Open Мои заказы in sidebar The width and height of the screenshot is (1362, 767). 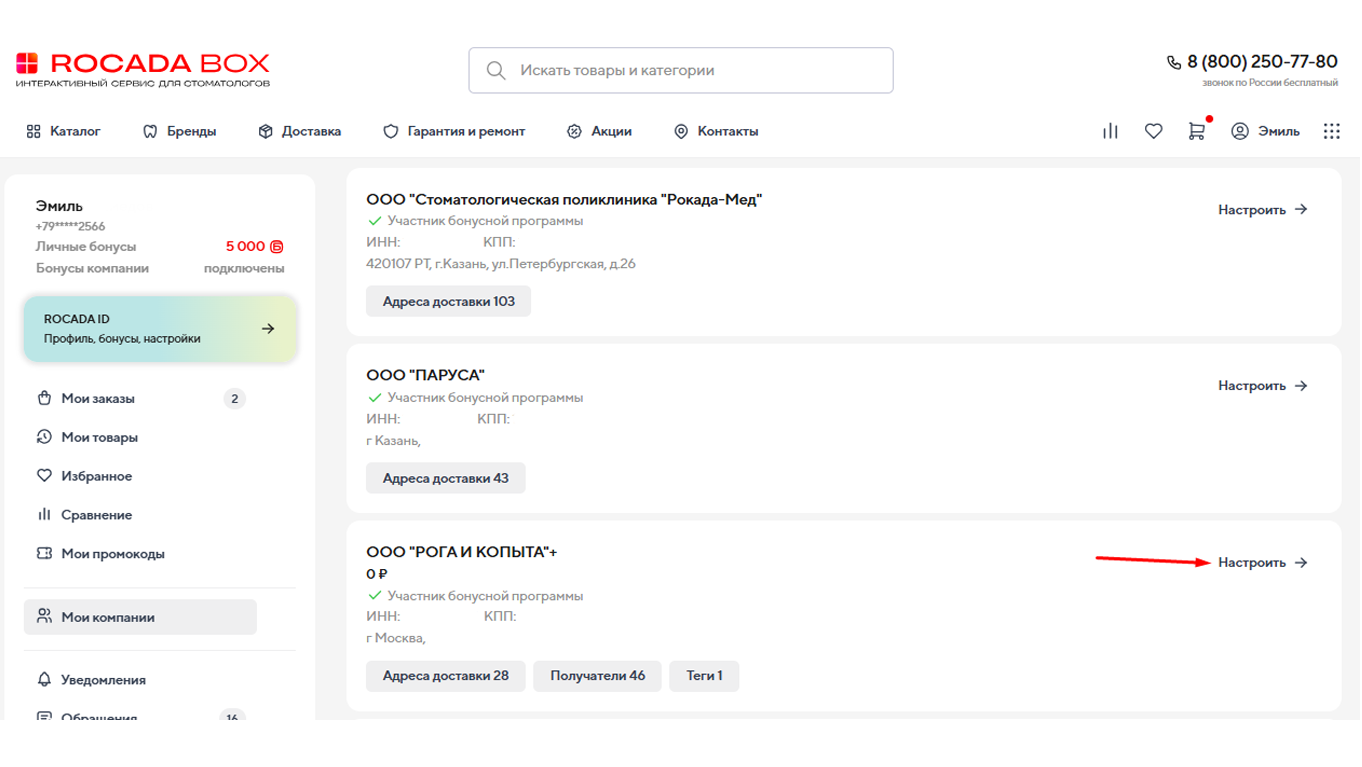[98, 398]
